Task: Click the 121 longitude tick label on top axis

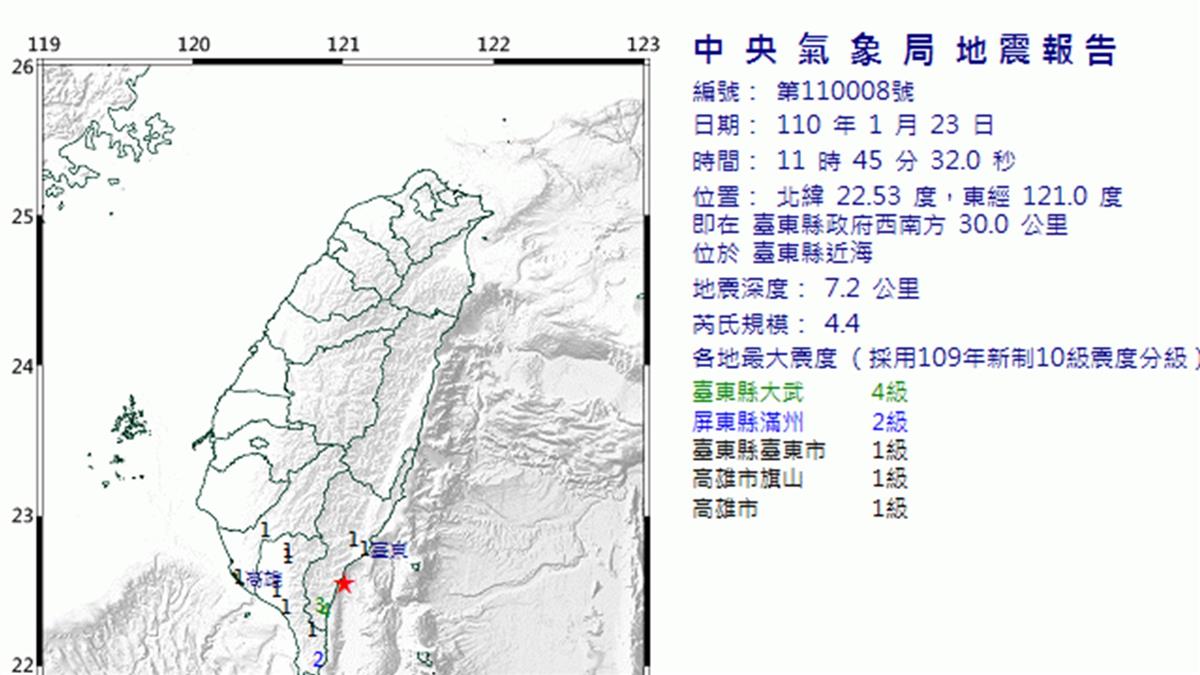Action: pos(343,44)
